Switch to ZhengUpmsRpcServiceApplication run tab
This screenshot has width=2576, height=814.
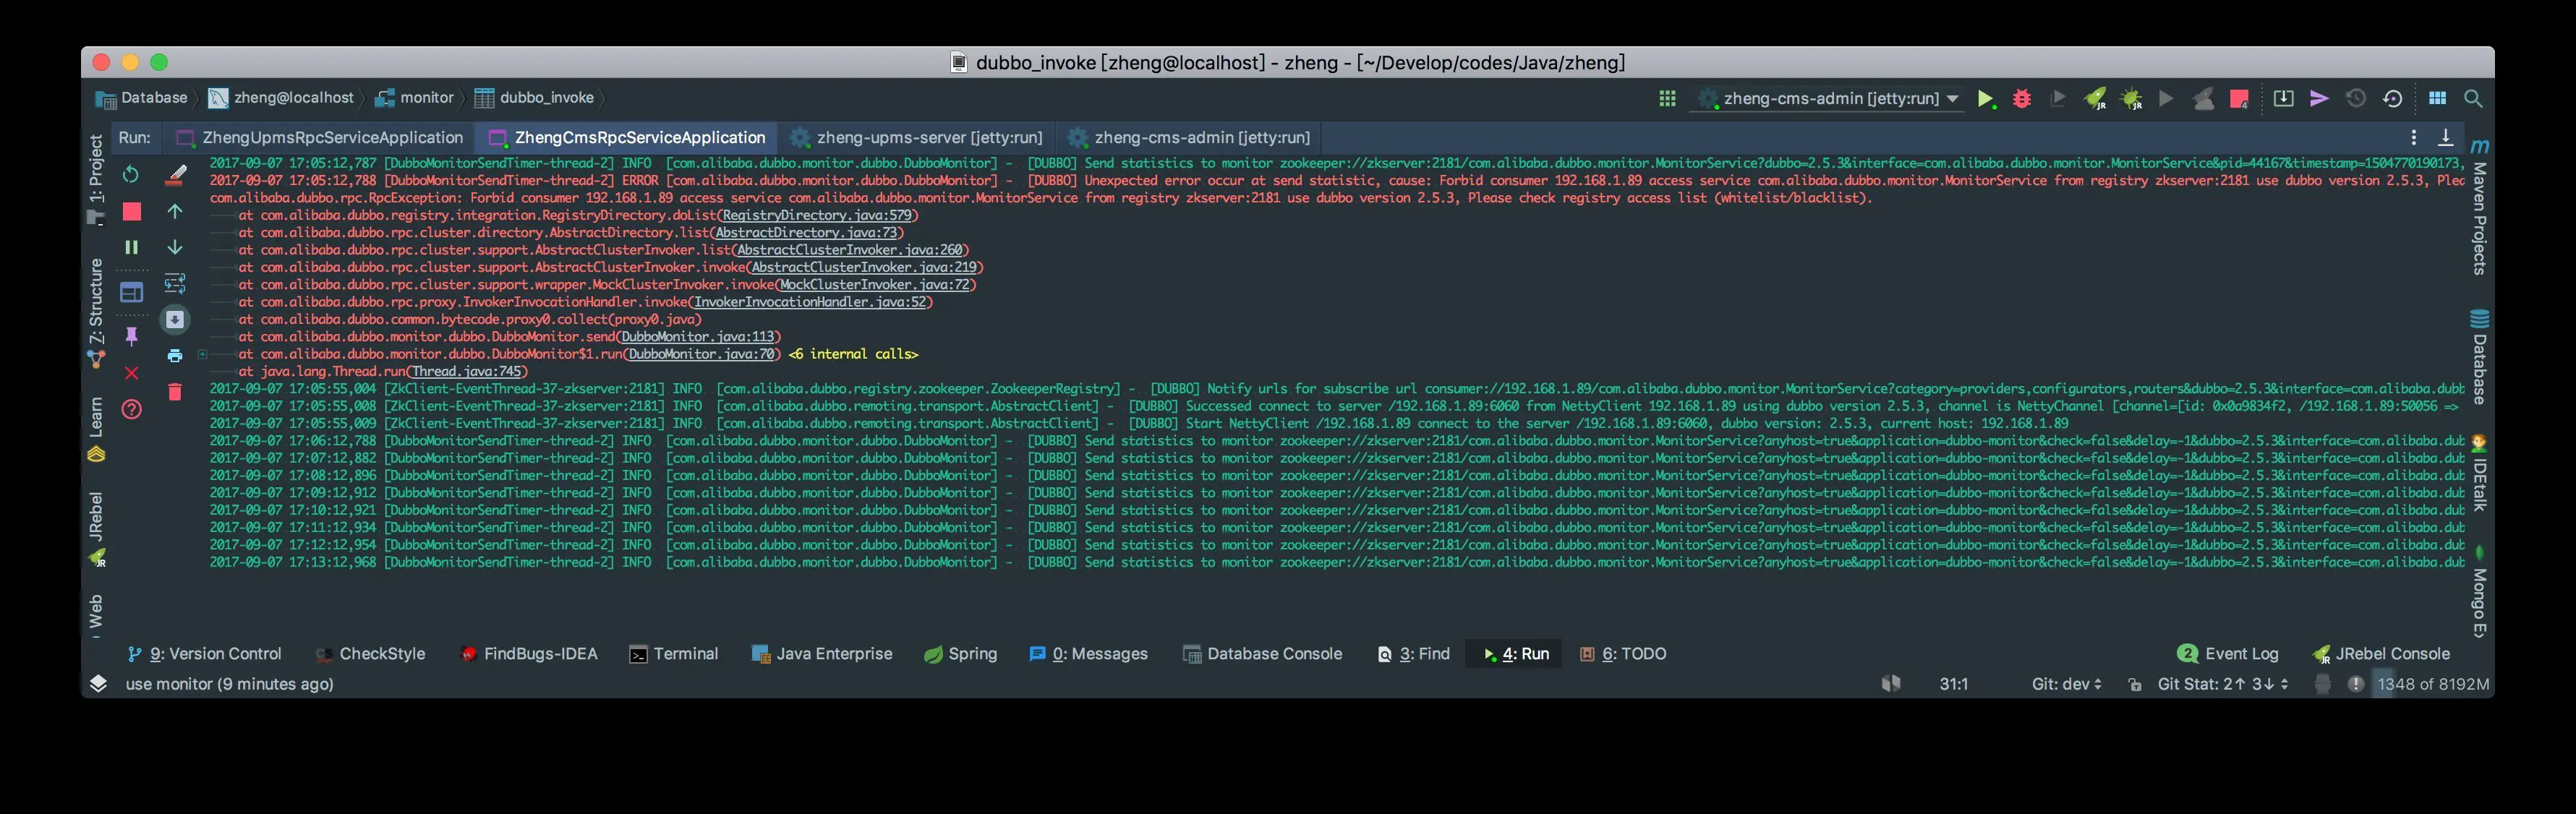pyautogui.click(x=332, y=138)
